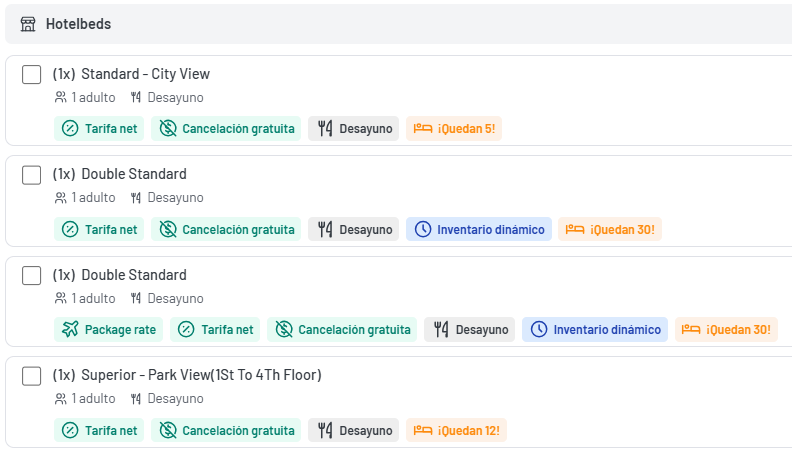Screen dimensions: 792x452
Task: Click Tarifa net tag in Superior Park View row
Action: point(99,430)
